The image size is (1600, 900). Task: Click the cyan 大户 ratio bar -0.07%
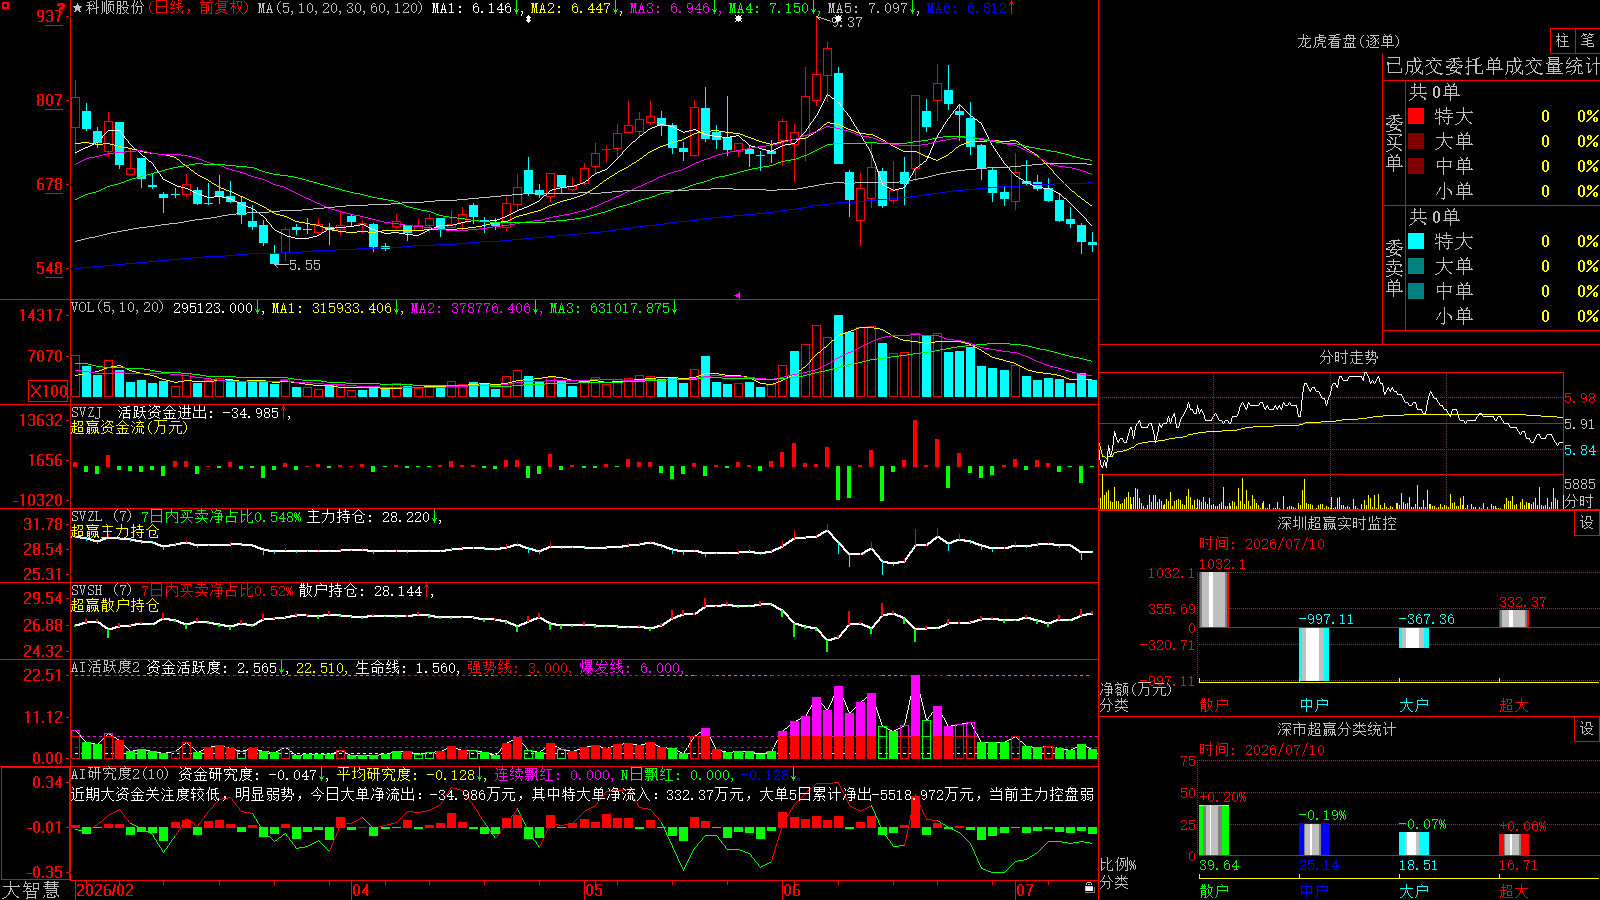(x=1414, y=844)
